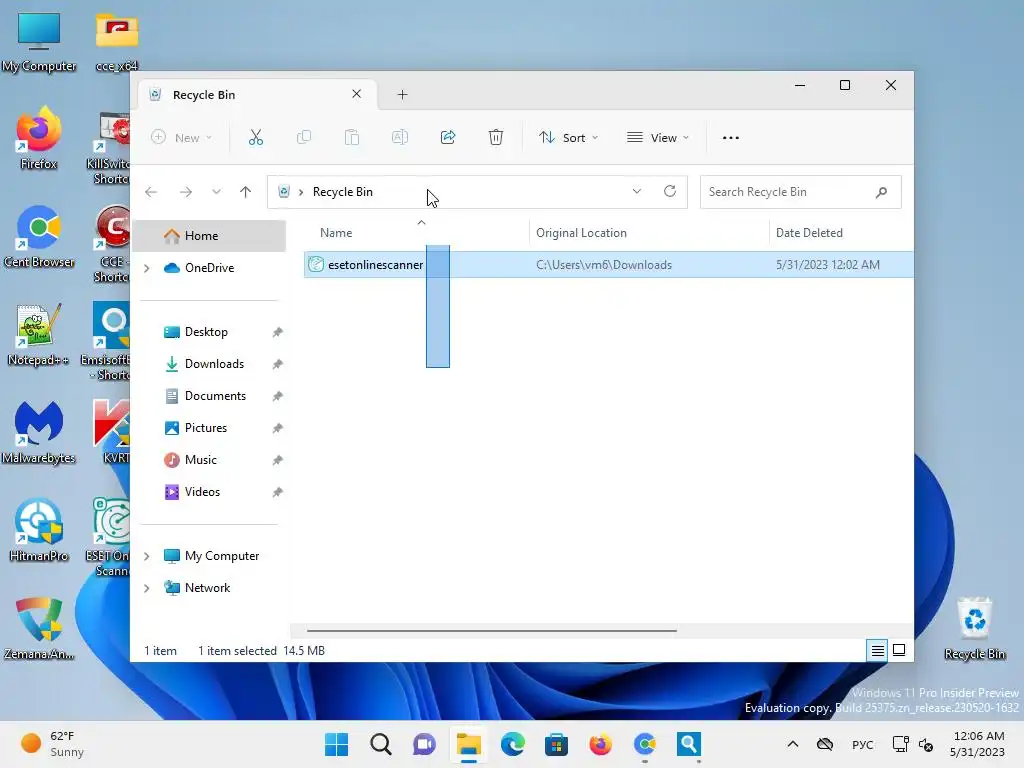Open taskbar Search
Viewport: 1024px width, 768px height.
(x=381, y=744)
